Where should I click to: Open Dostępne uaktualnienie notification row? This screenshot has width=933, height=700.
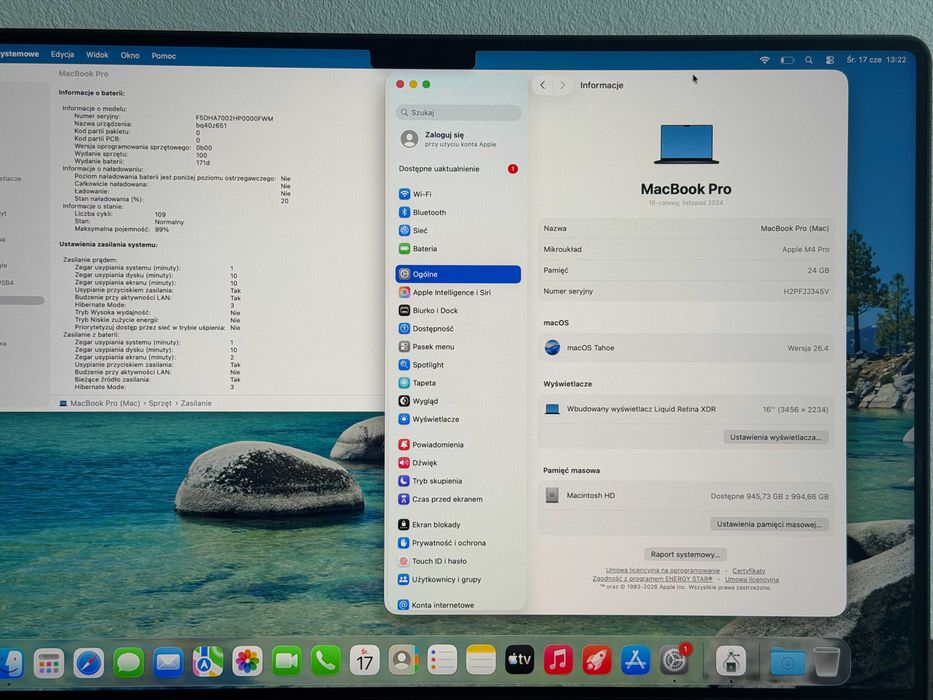[x=458, y=169]
